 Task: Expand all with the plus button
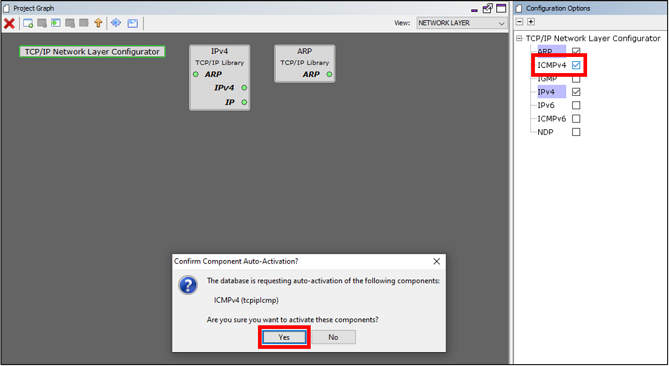[531, 22]
